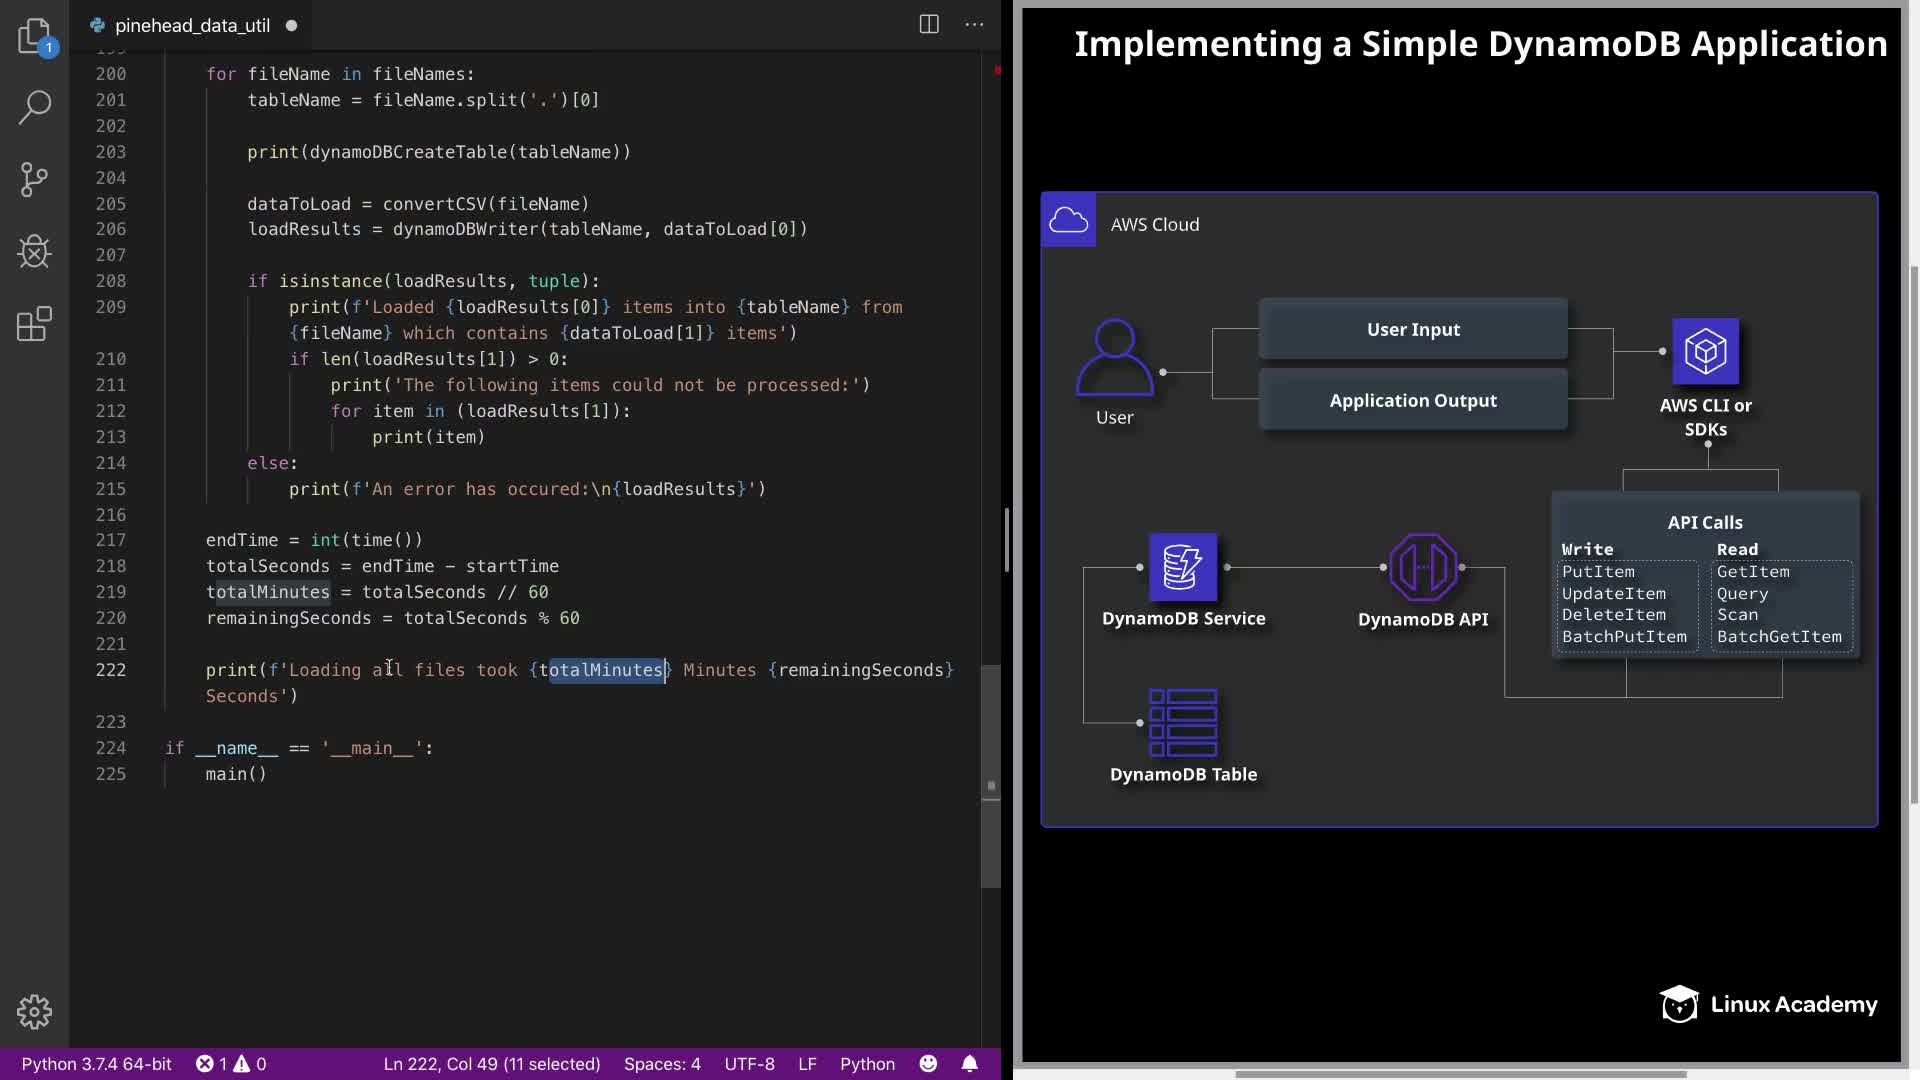Select the Python language mode
1920x1080 pixels.
coord(867,1064)
